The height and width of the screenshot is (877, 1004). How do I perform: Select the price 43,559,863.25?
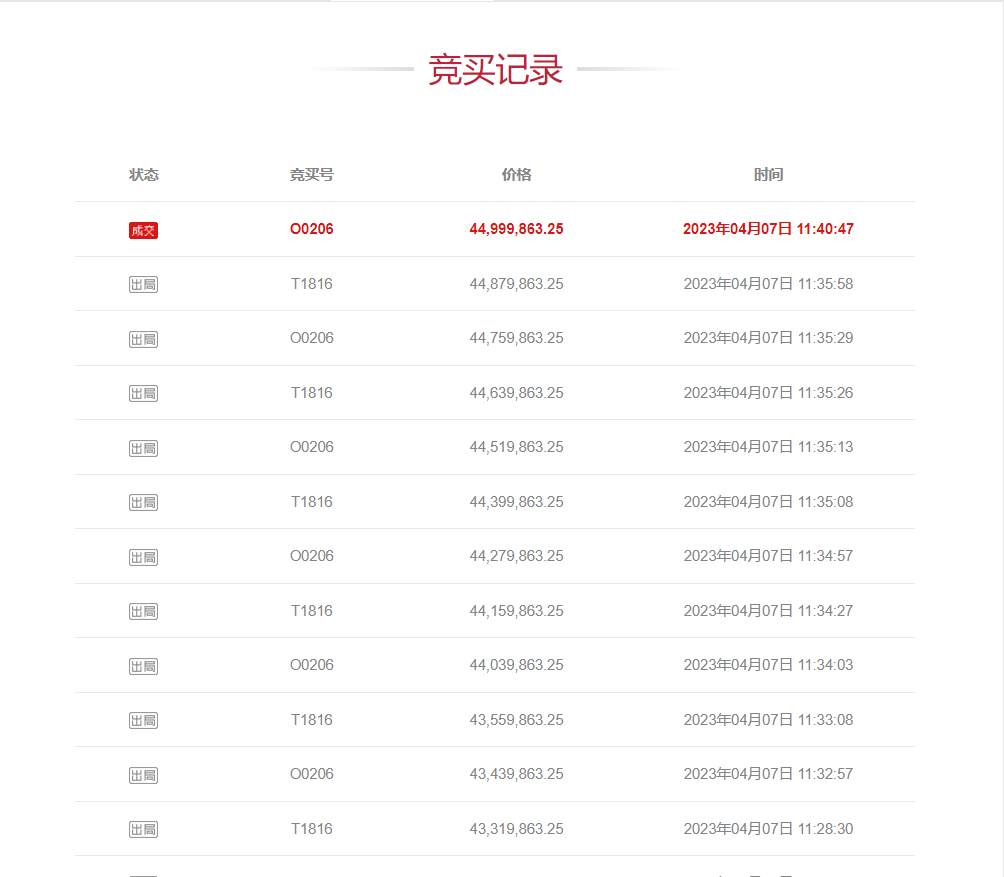(x=516, y=720)
